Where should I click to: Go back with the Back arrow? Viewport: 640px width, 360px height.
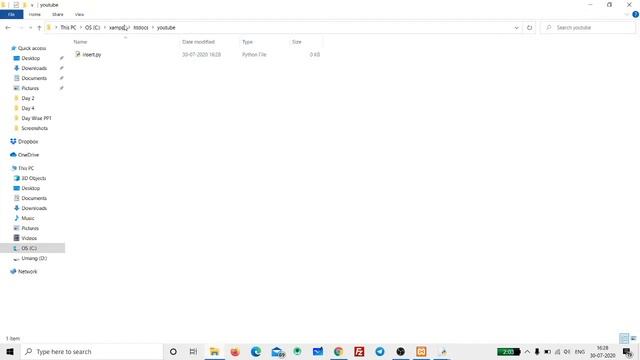[8, 28]
